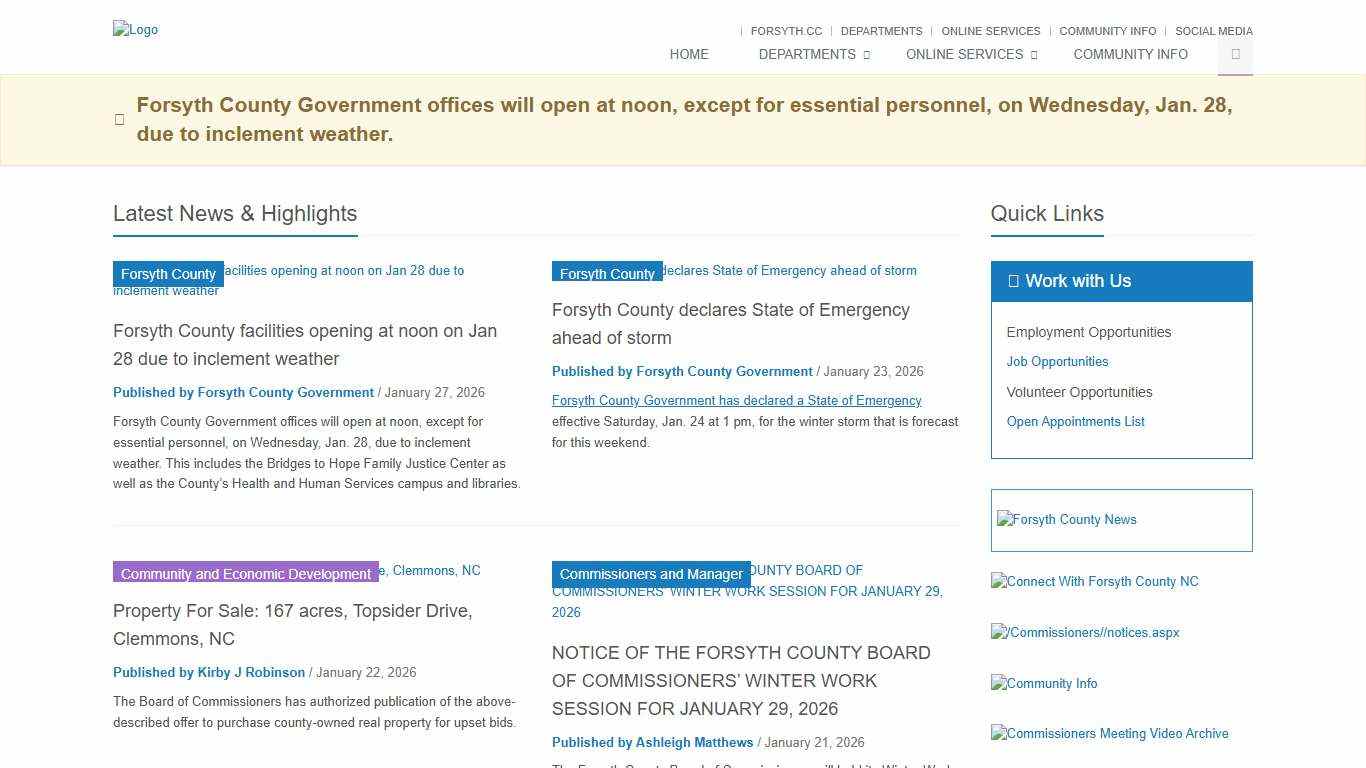Open Community Info in main navigation

click(1130, 55)
